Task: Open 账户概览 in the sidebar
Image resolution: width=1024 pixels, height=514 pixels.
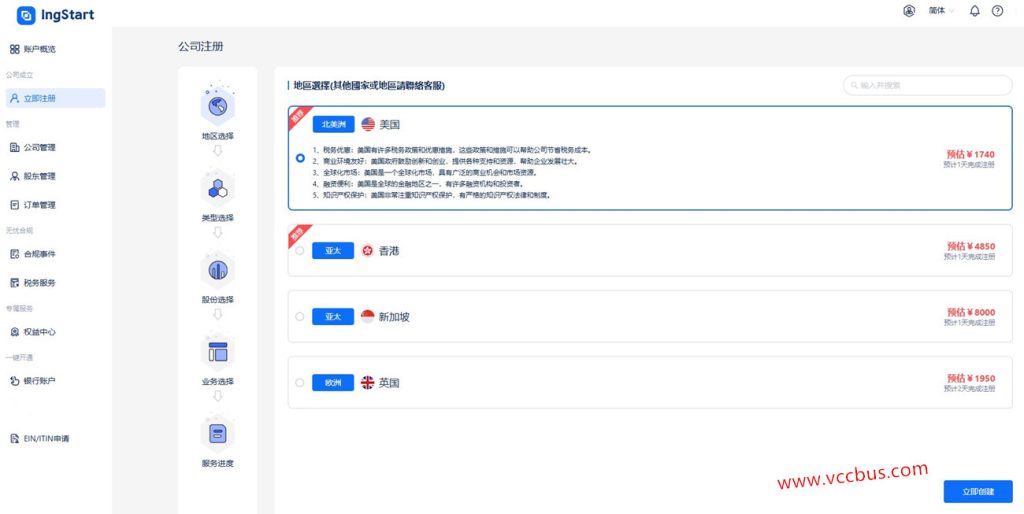Action: (40, 49)
